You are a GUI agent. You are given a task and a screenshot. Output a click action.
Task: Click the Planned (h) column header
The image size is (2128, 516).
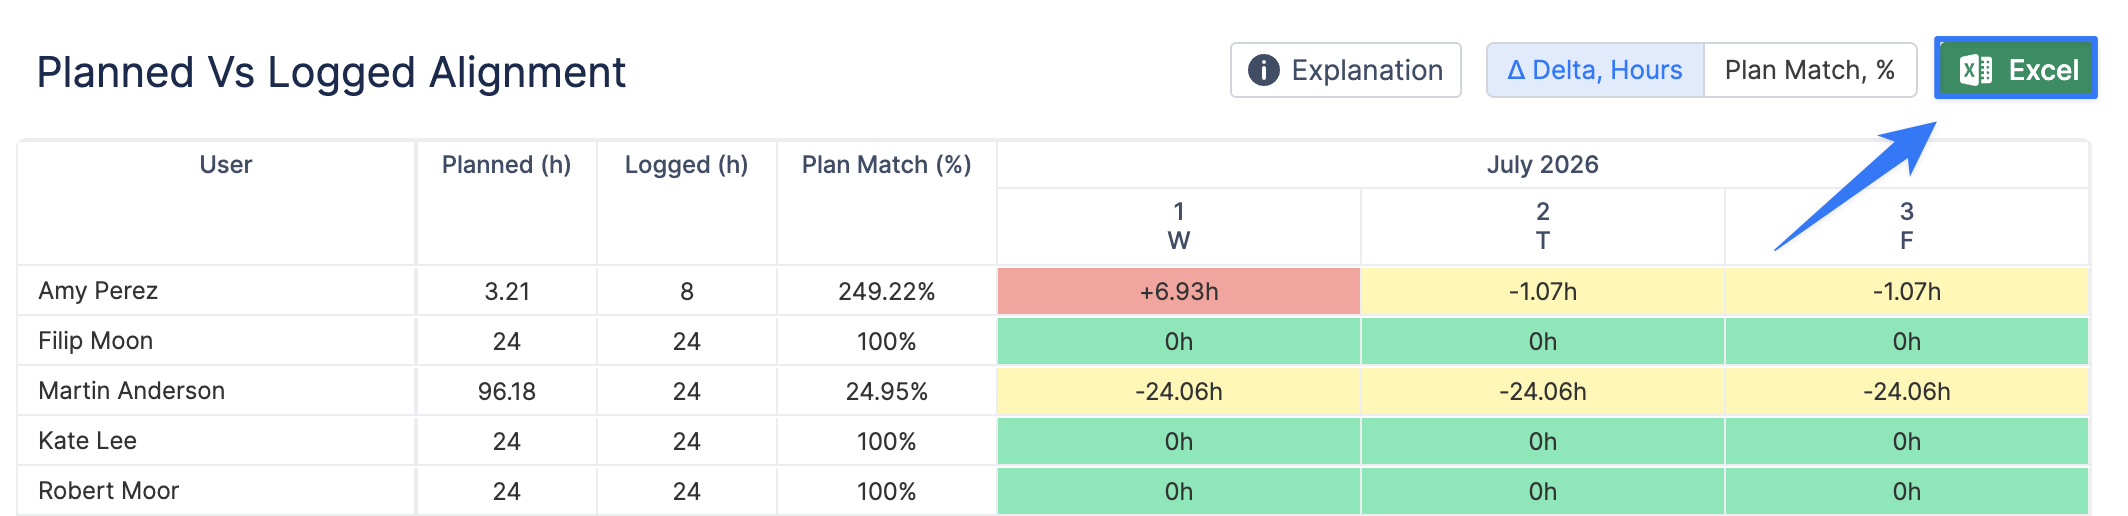coord(507,165)
